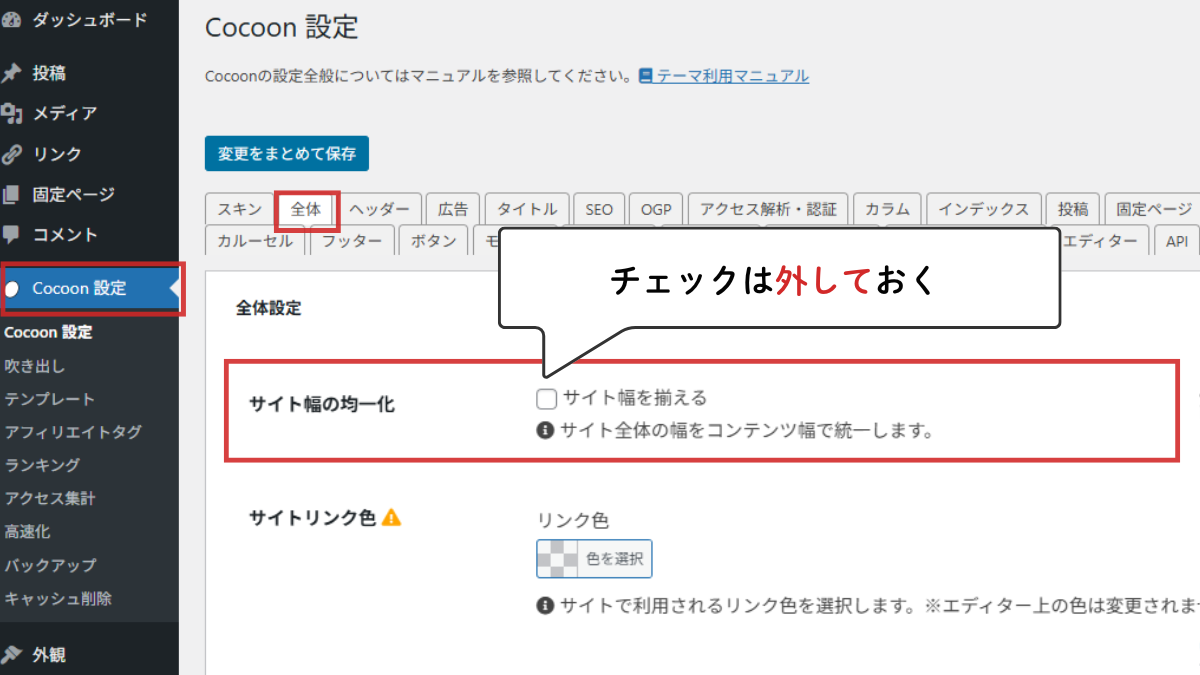Click the warning icon beside サイトリンク色

tap(391, 517)
